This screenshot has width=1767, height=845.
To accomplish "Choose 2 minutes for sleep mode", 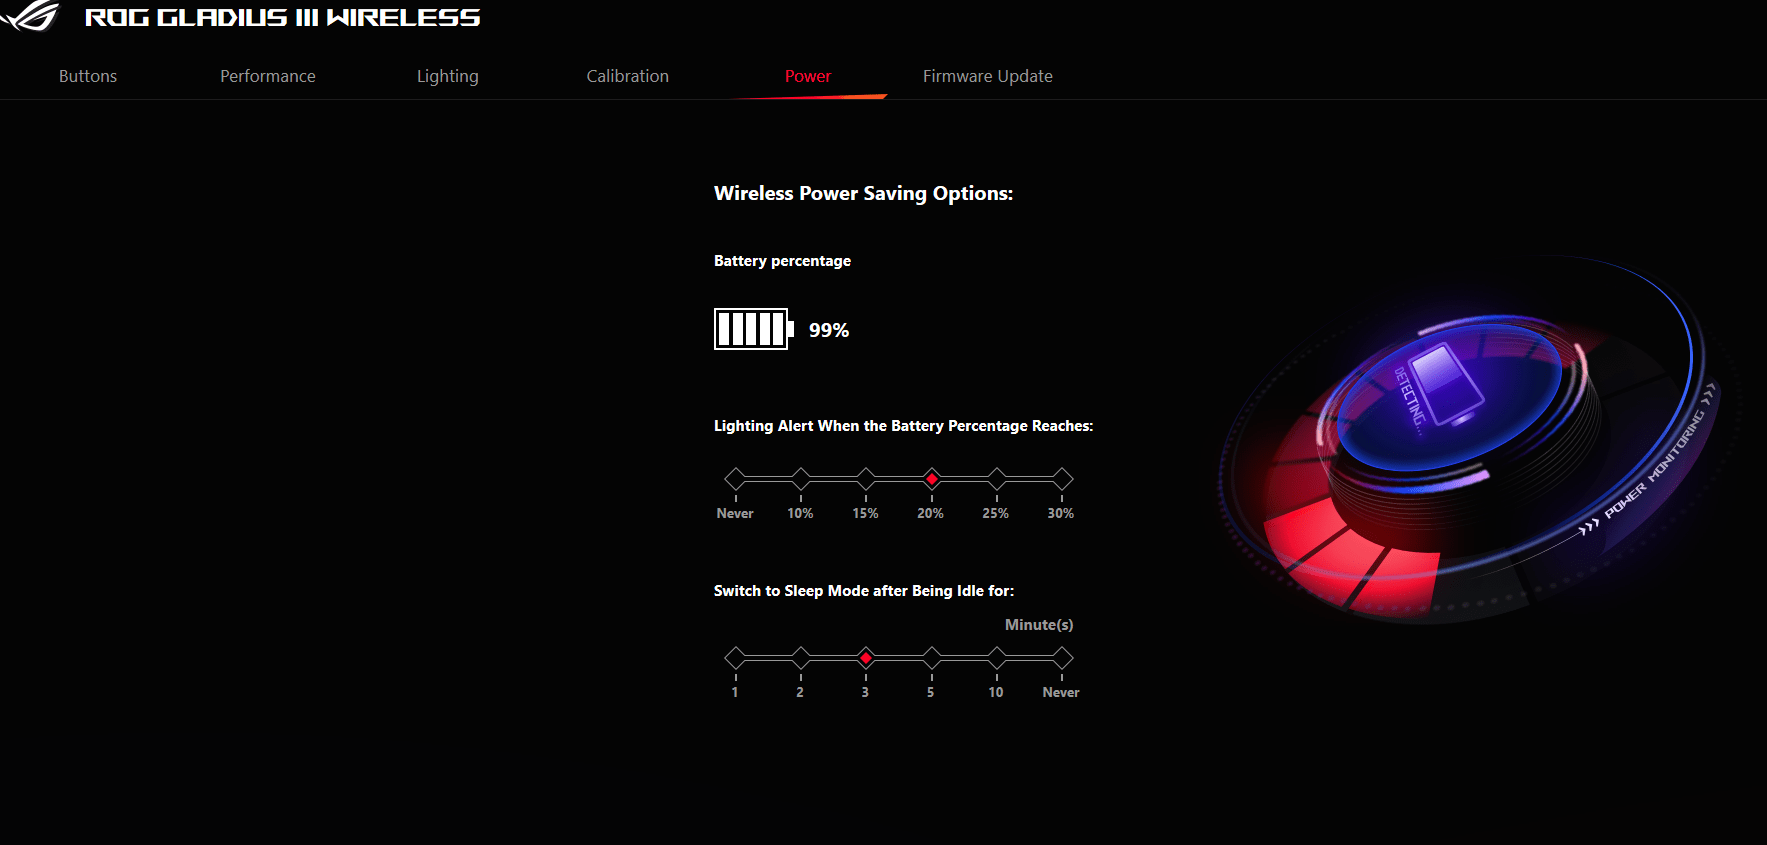I will coord(800,658).
